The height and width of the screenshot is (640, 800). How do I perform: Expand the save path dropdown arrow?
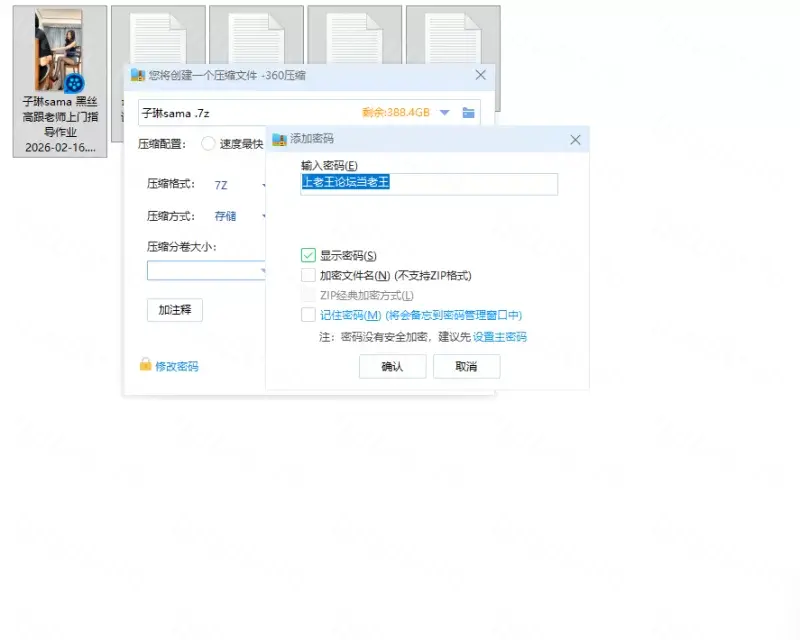[x=445, y=113]
